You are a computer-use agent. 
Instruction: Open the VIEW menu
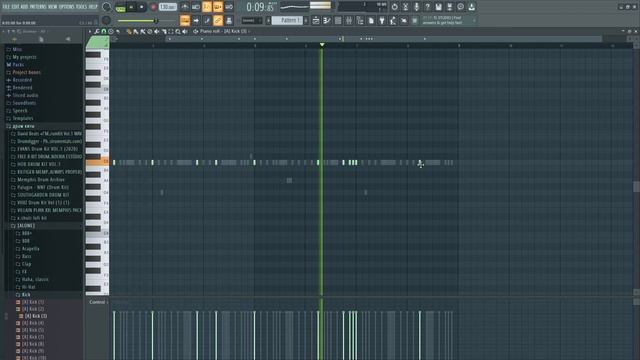pos(53,7)
